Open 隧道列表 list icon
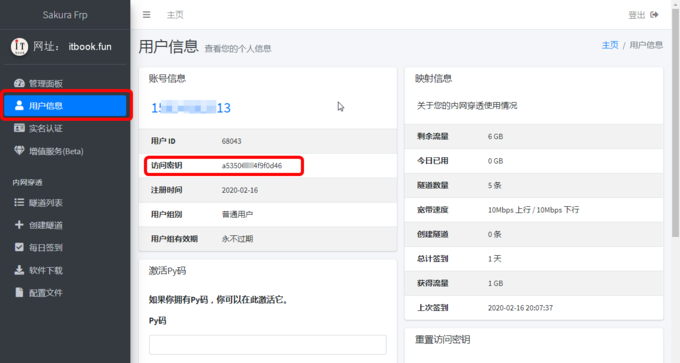Screen dimensions: 680x363 (19, 202)
